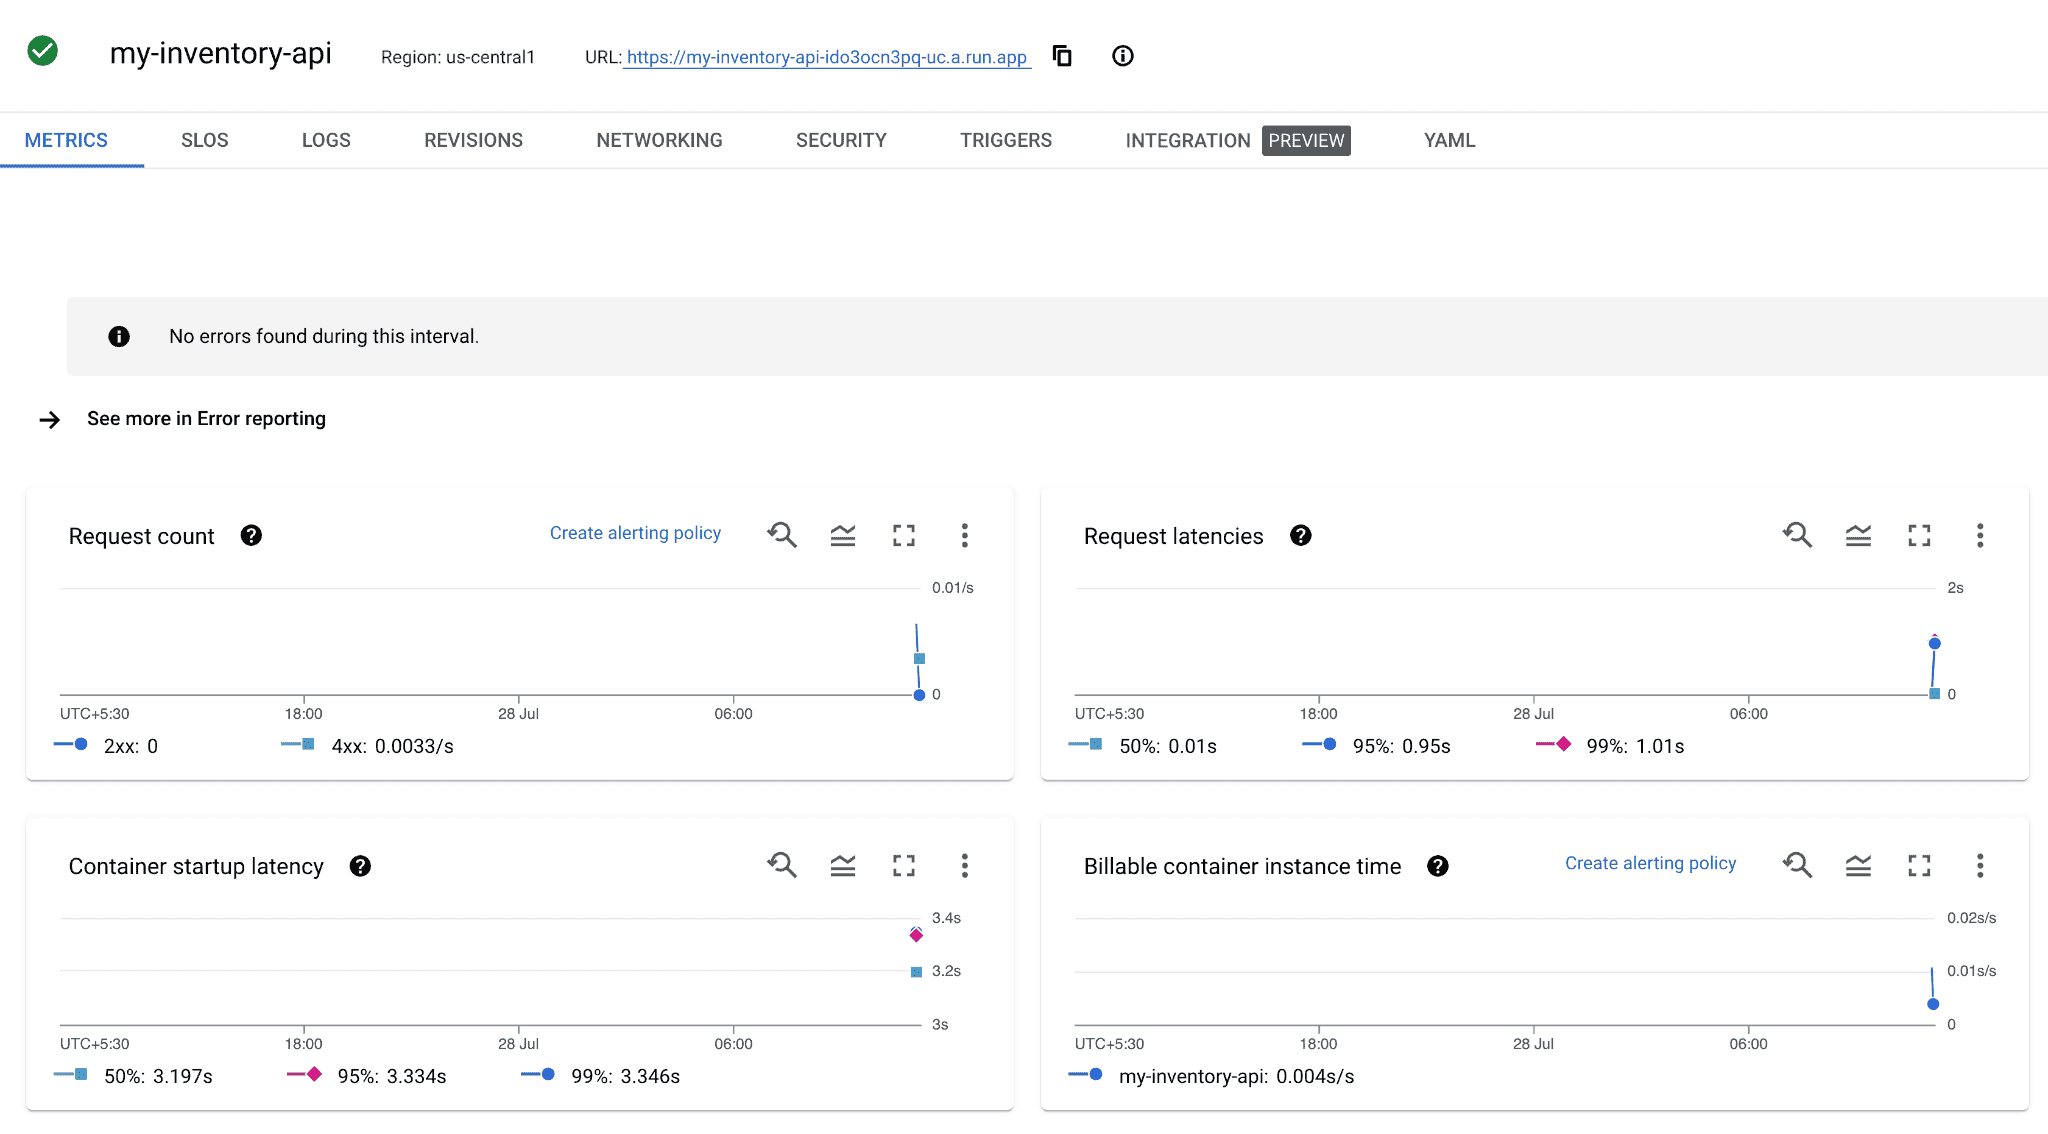Screen dimensions: 2048x1134
Task: View Request latencies in Metrics Explorer
Action: 1797,535
